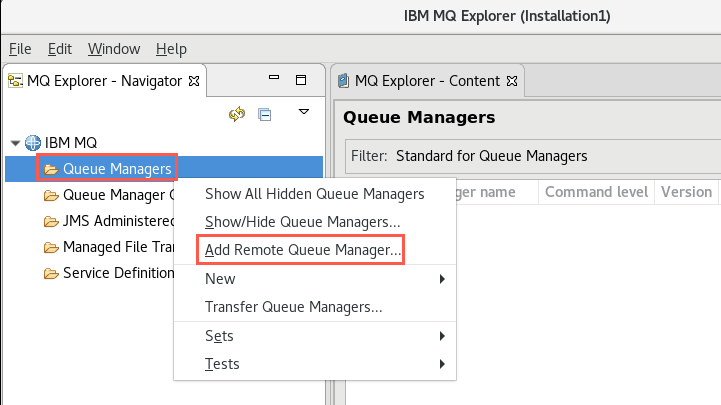Choose Transfer Queue Managers entry
The height and width of the screenshot is (405, 721).
click(293, 307)
